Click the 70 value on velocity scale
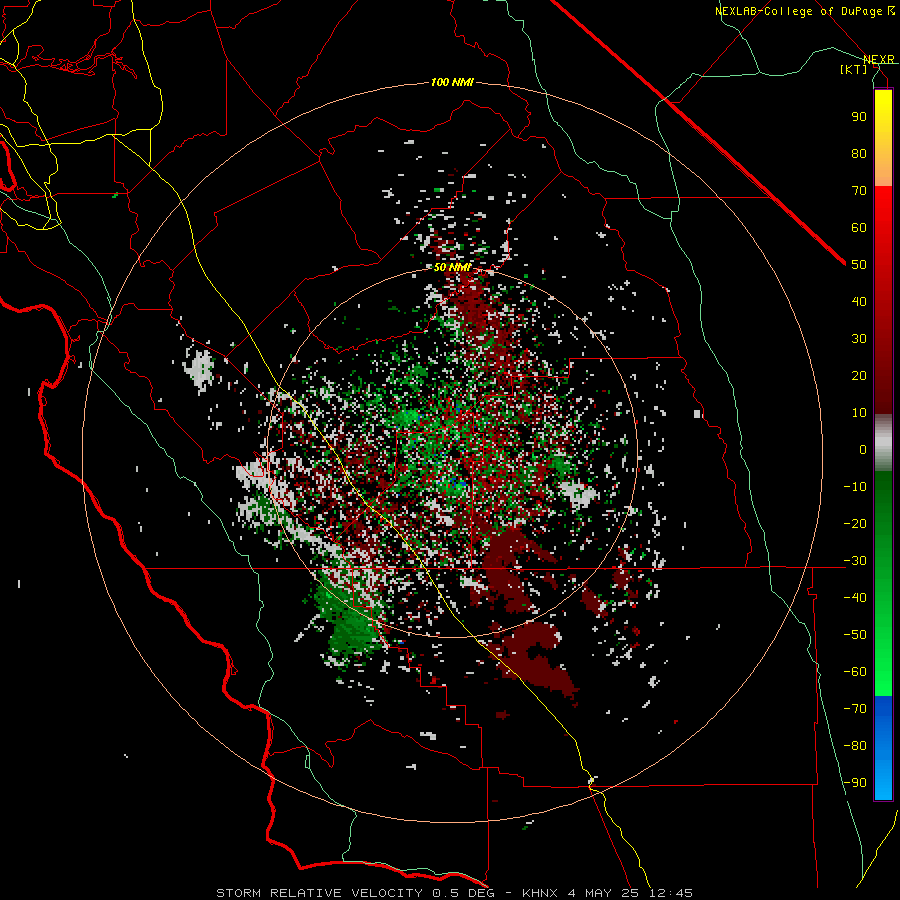 [859, 191]
